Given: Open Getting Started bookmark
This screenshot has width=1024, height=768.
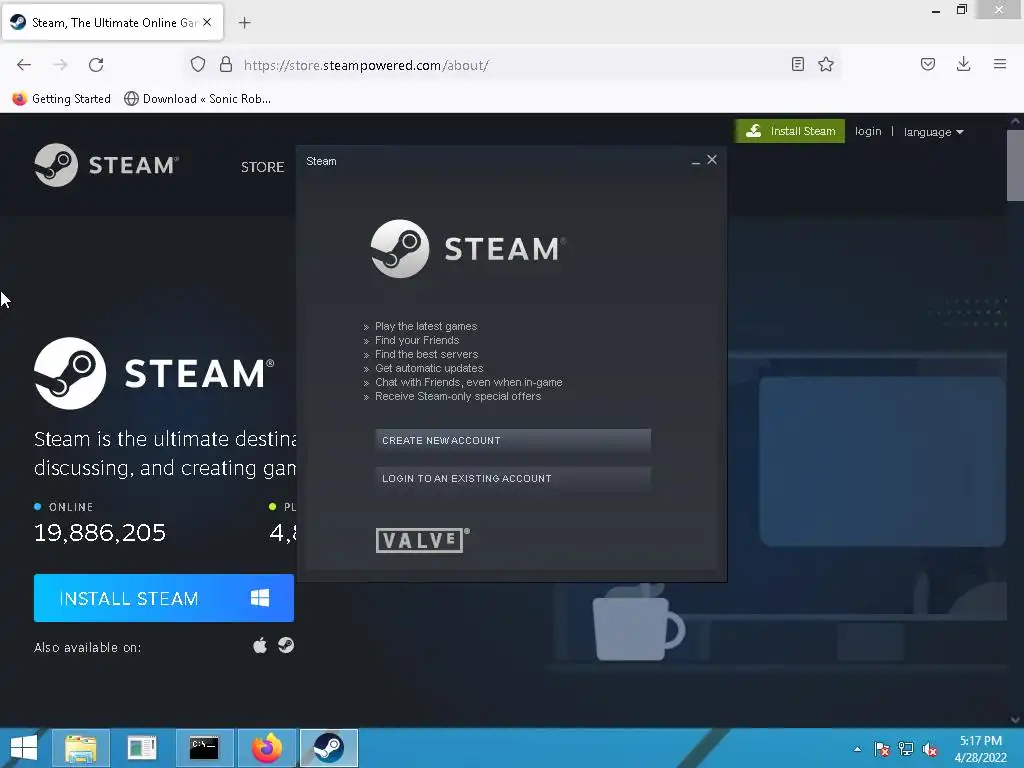Looking at the screenshot, I should coord(61,99).
